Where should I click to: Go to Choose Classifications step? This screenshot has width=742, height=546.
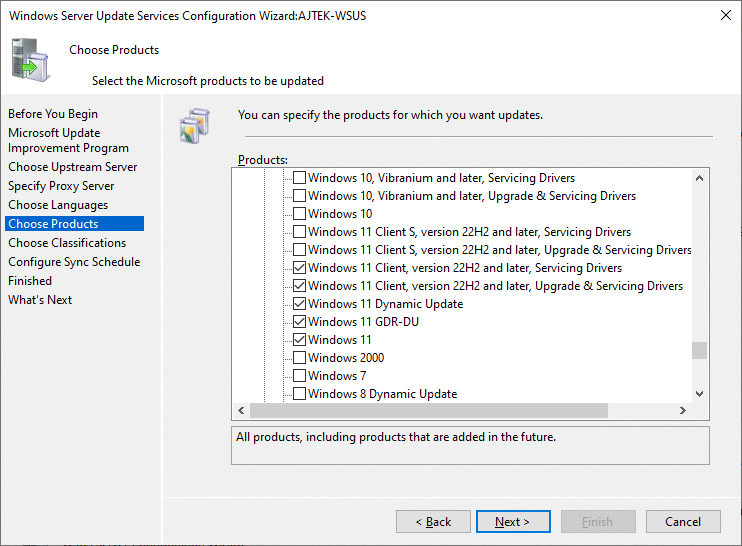click(67, 243)
